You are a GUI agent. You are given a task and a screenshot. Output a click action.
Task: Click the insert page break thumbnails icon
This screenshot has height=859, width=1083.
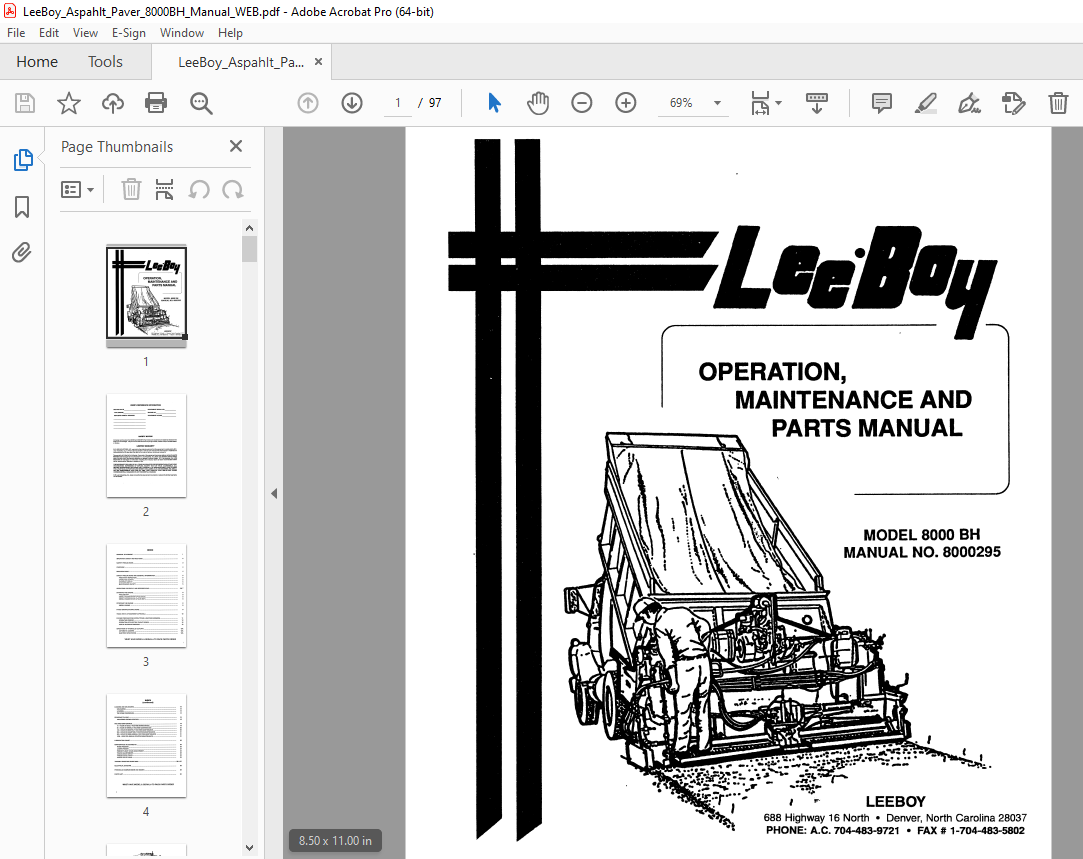pyautogui.click(x=164, y=189)
